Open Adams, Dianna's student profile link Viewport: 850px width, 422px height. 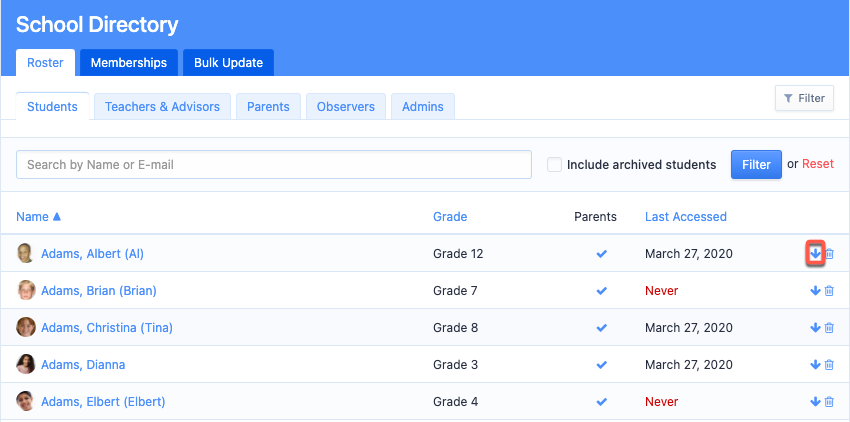pyautogui.click(x=83, y=365)
